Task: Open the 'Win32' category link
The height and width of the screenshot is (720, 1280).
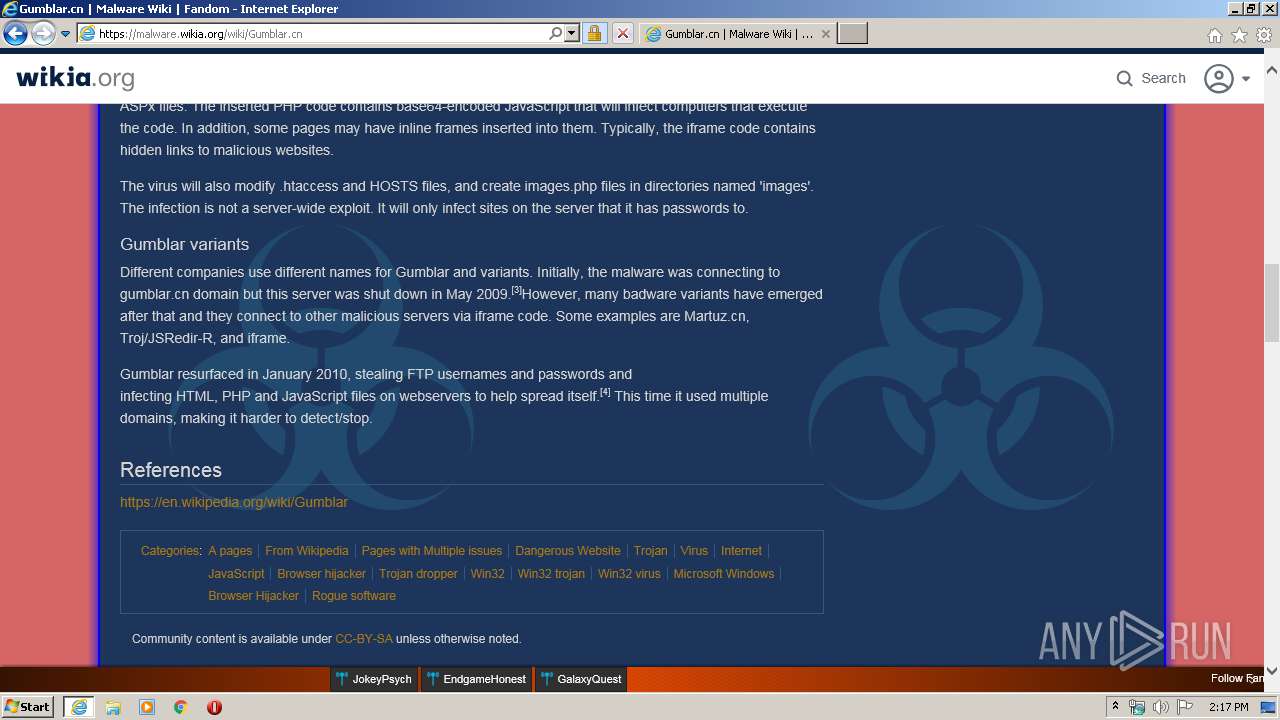Action: 488,574
